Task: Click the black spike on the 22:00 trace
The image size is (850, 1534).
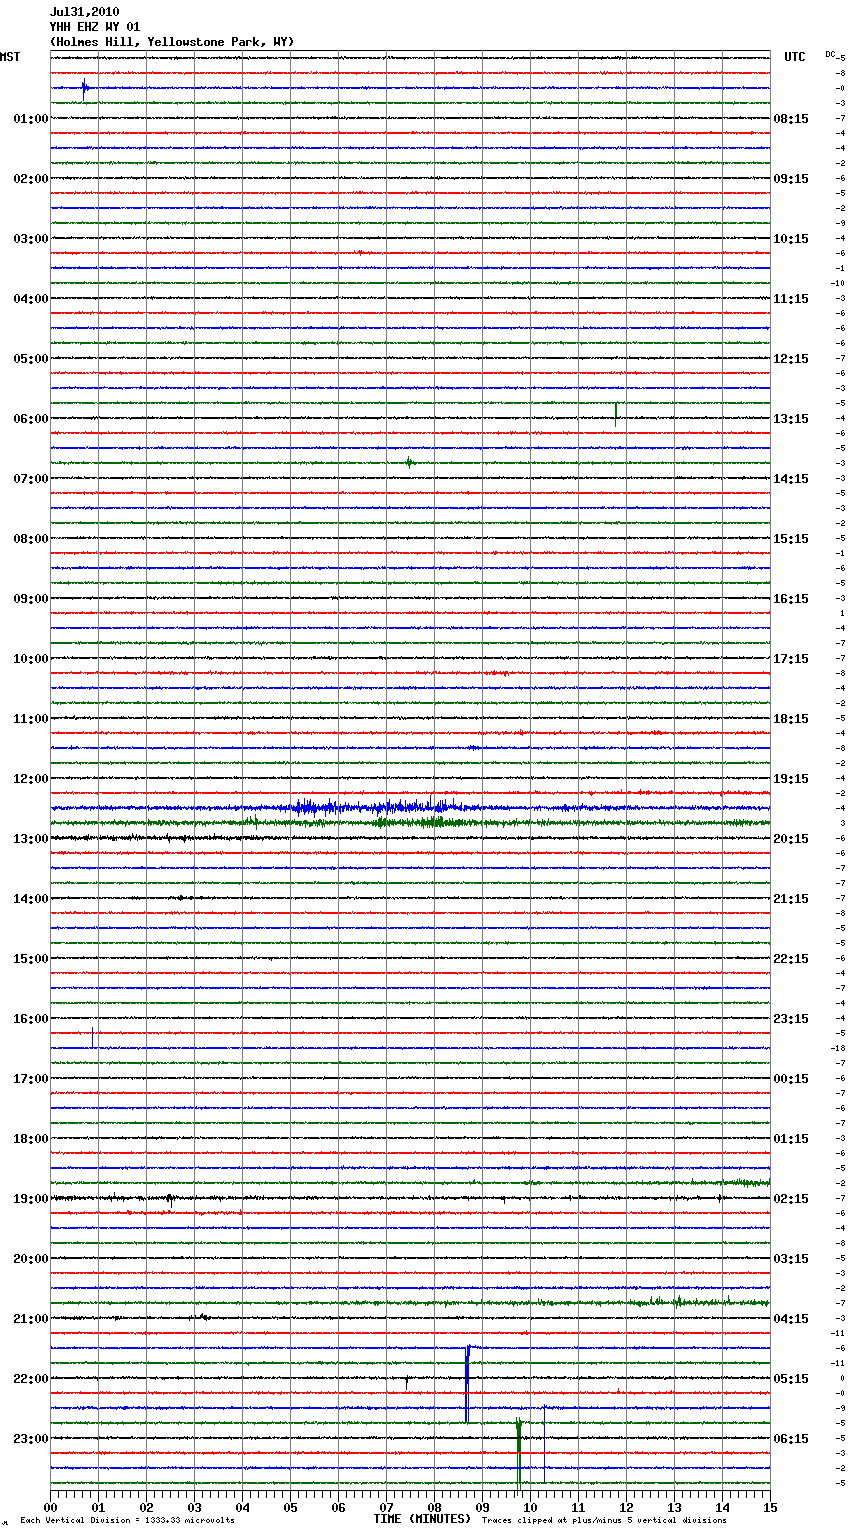Action: coord(407,1382)
